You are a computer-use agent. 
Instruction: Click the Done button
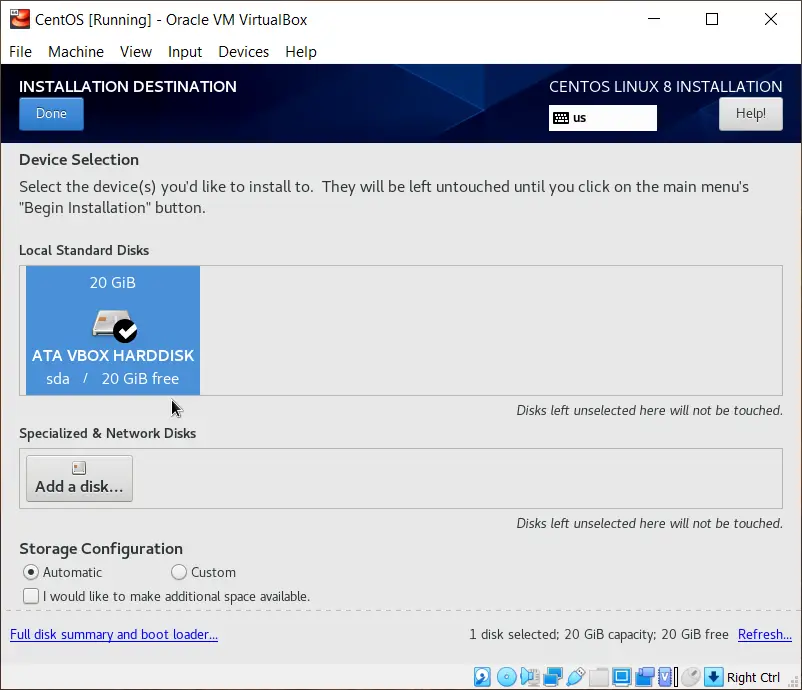[x=51, y=114]
